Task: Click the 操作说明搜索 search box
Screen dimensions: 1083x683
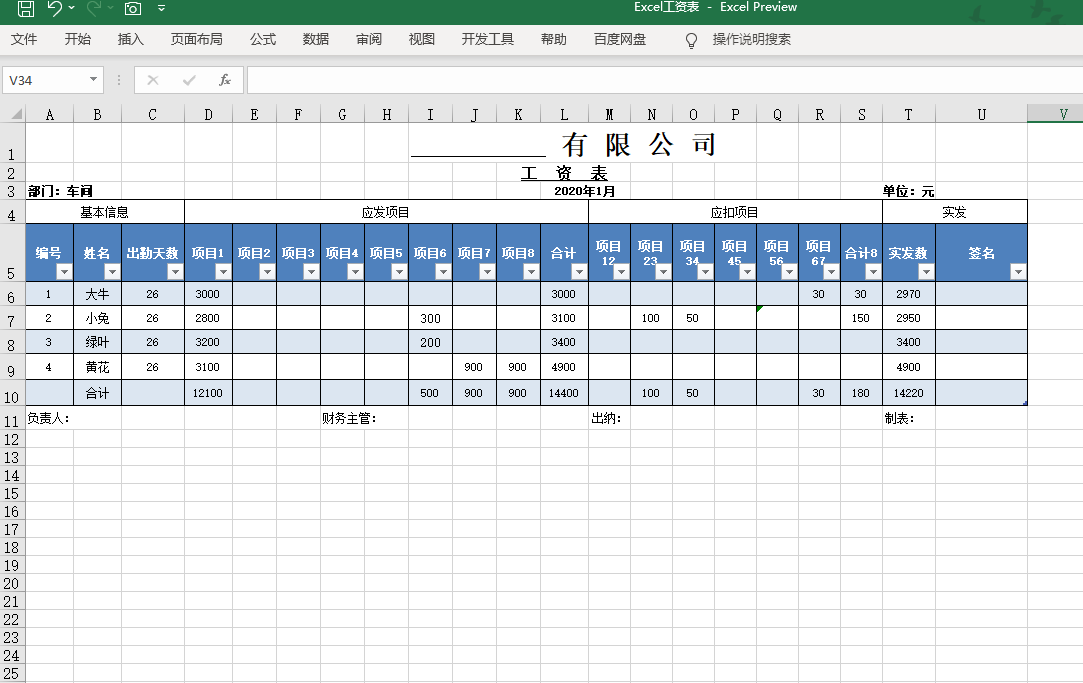Action: click(751, 39)
